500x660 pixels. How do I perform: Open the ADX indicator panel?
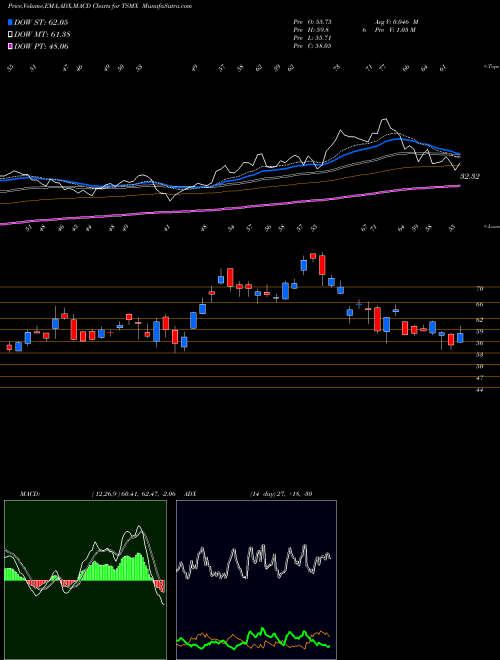click(x=256, y=580)
